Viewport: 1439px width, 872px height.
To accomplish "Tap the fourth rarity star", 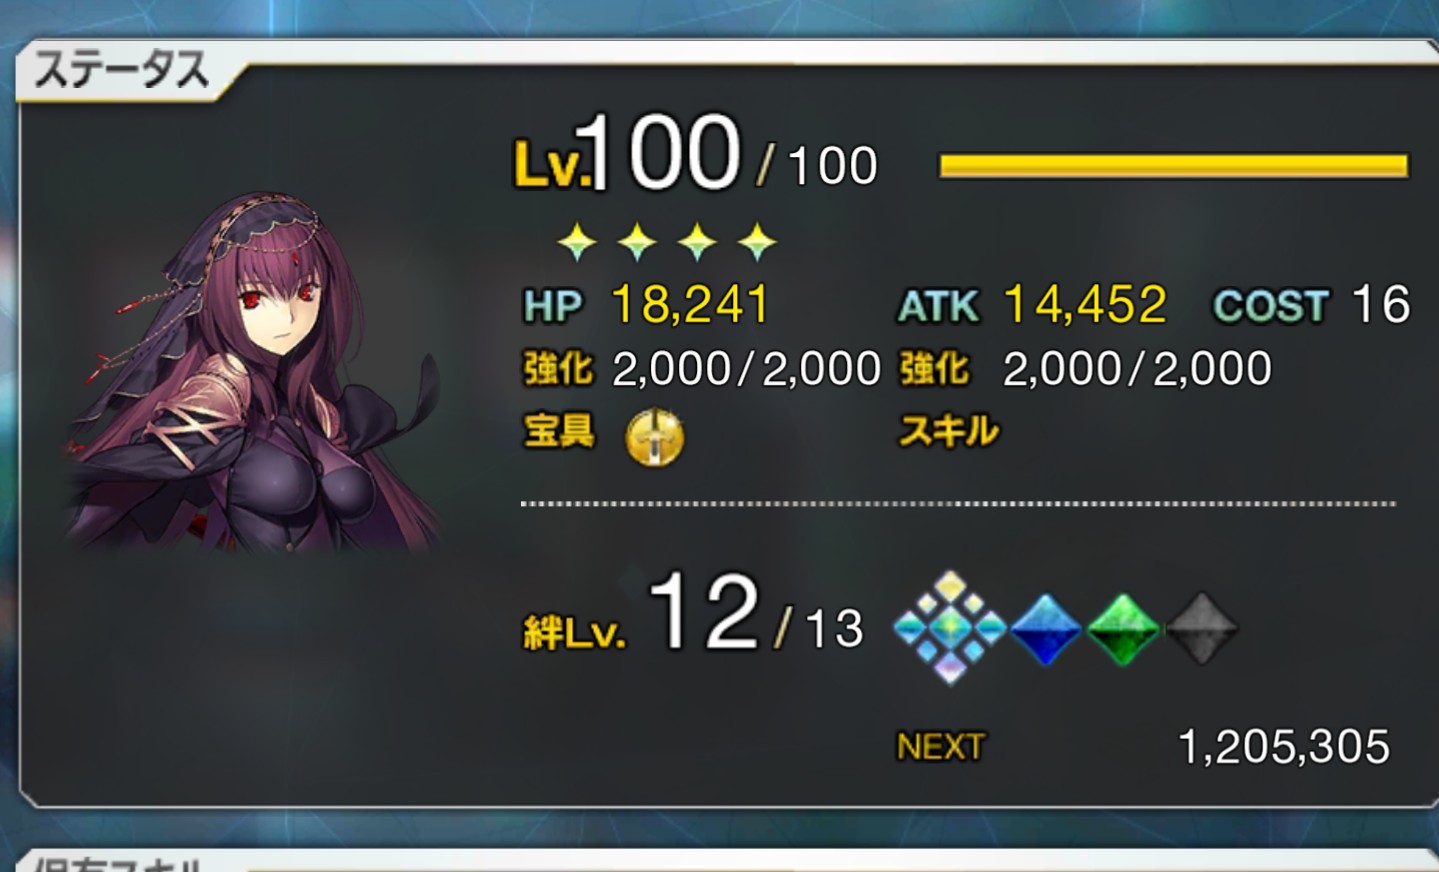I will tap(757, 242).
